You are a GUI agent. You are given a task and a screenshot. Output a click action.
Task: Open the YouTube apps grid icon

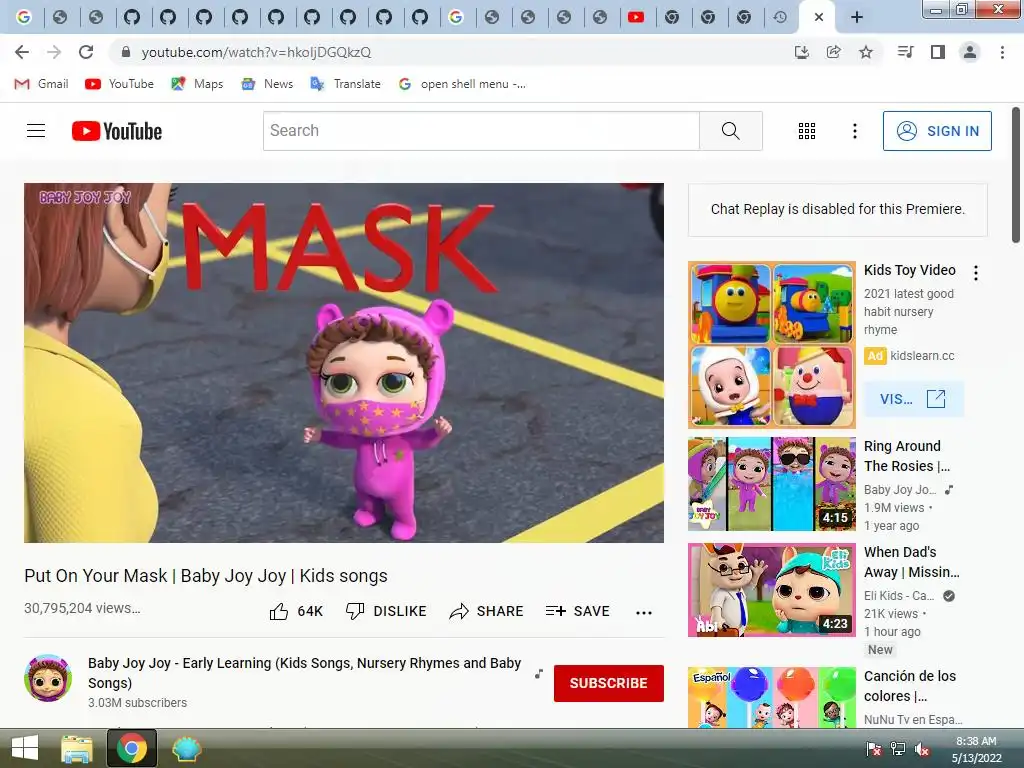807,131
